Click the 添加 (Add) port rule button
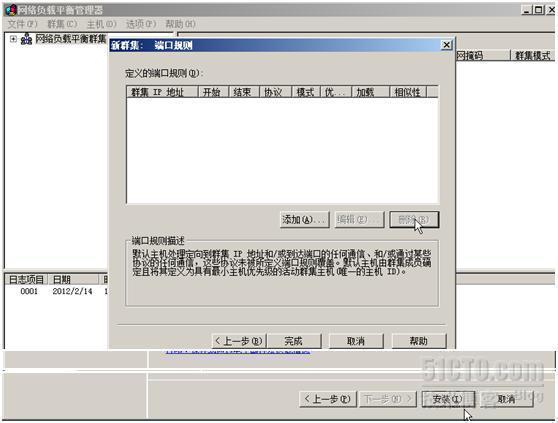The image size is (558, 423). coord(304,220)
